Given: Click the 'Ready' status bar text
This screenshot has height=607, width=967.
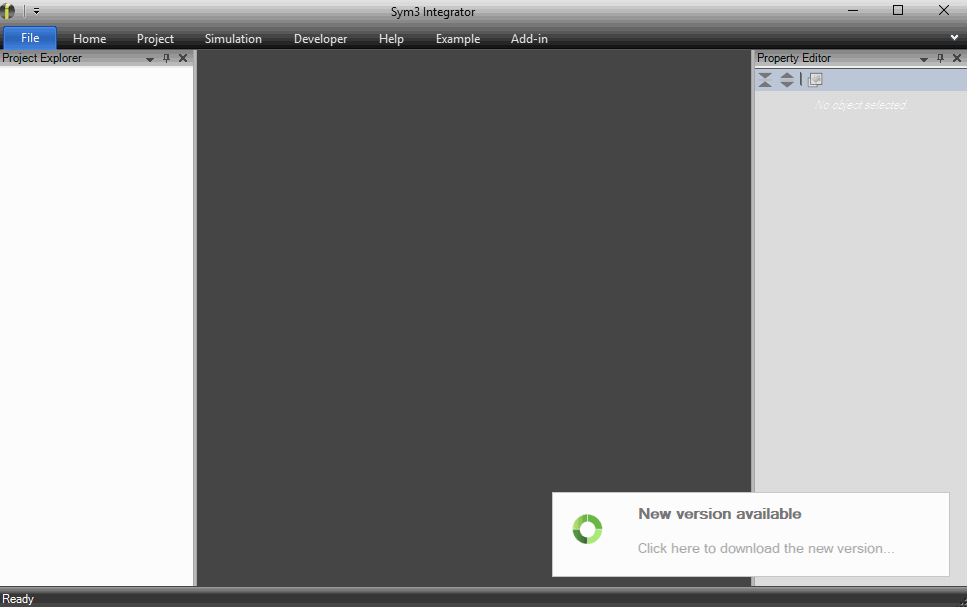Looking at the screenshot, I should 18,599.
